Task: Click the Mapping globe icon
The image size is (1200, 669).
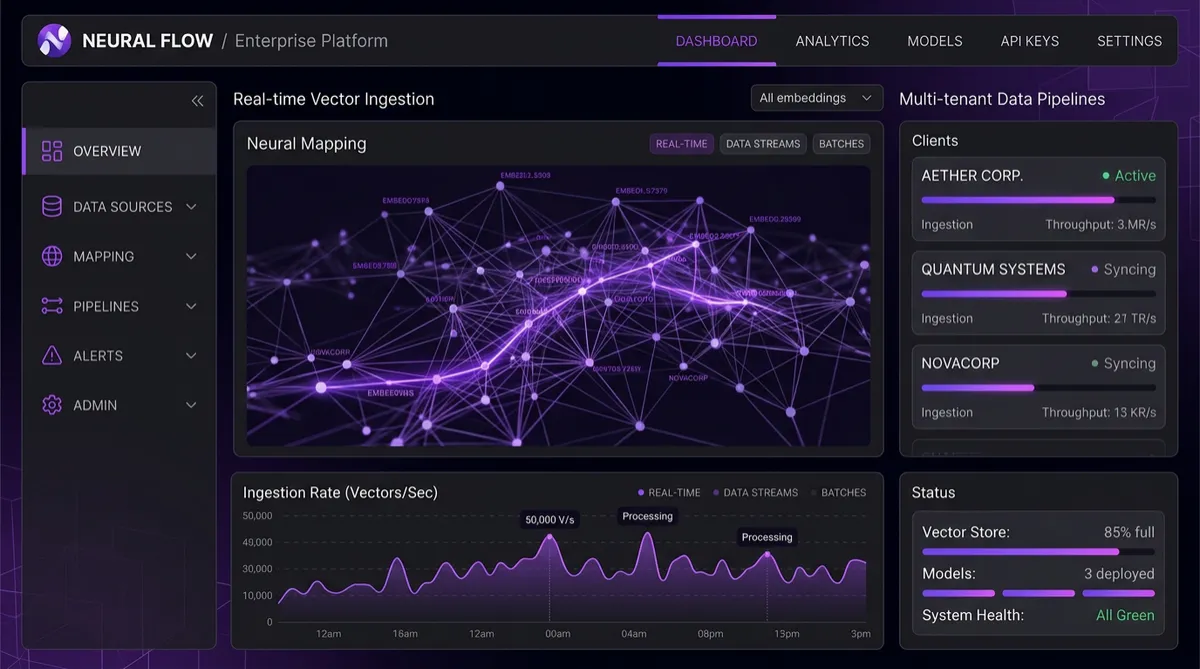Action: pyautogui.click(x=52, y=256)
